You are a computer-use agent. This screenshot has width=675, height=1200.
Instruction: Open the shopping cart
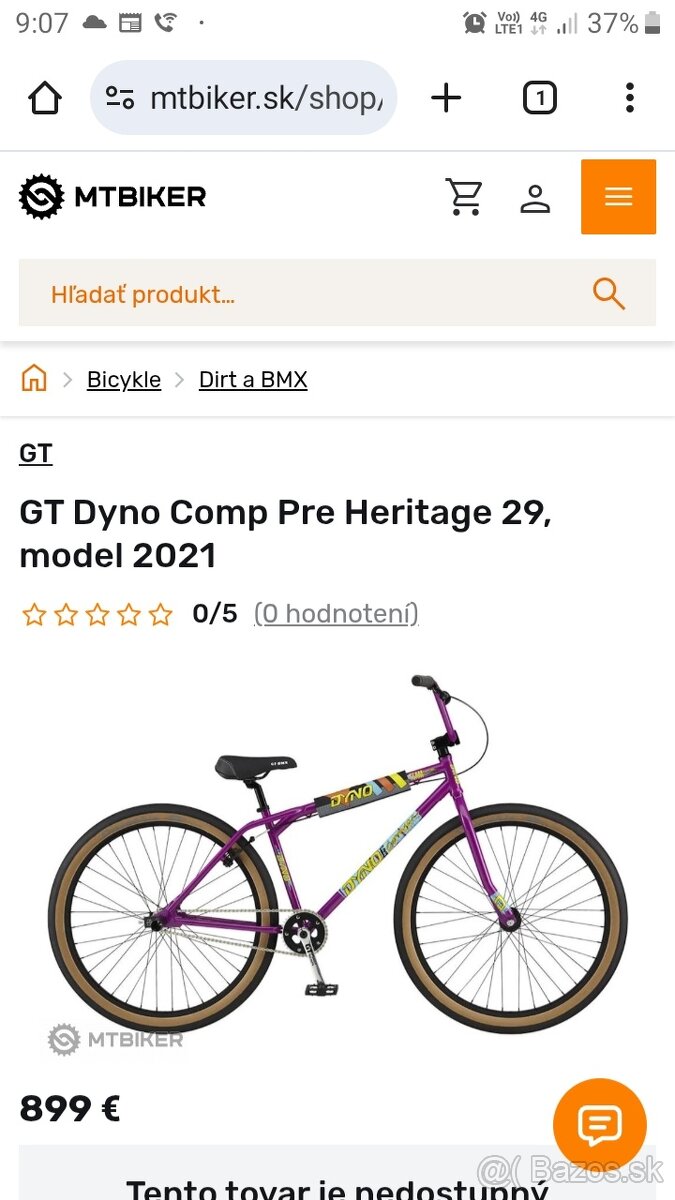tap(464, 197)
